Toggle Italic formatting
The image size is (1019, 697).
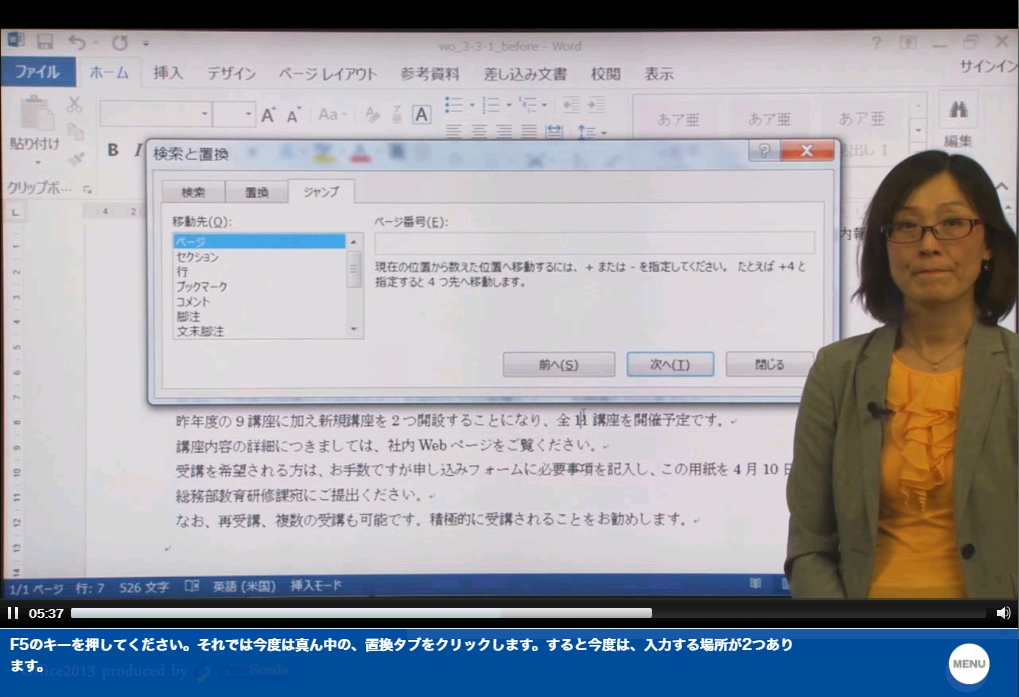click(x=138, y=150)
